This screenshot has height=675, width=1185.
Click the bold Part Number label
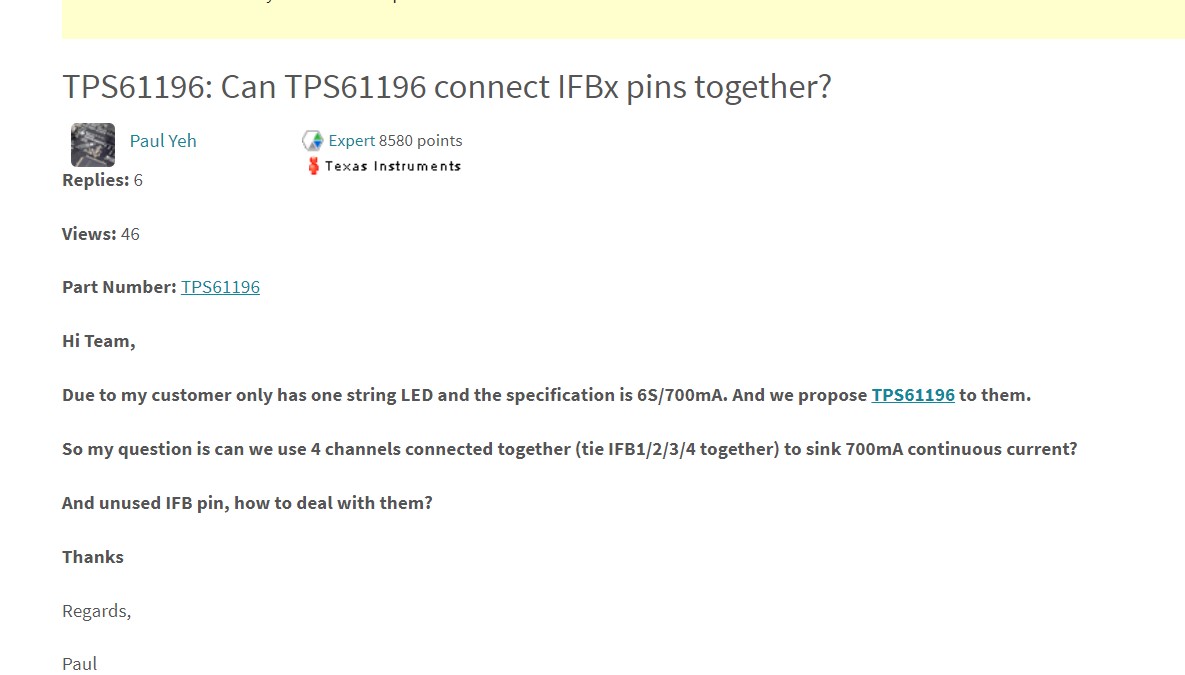point(119,287)
